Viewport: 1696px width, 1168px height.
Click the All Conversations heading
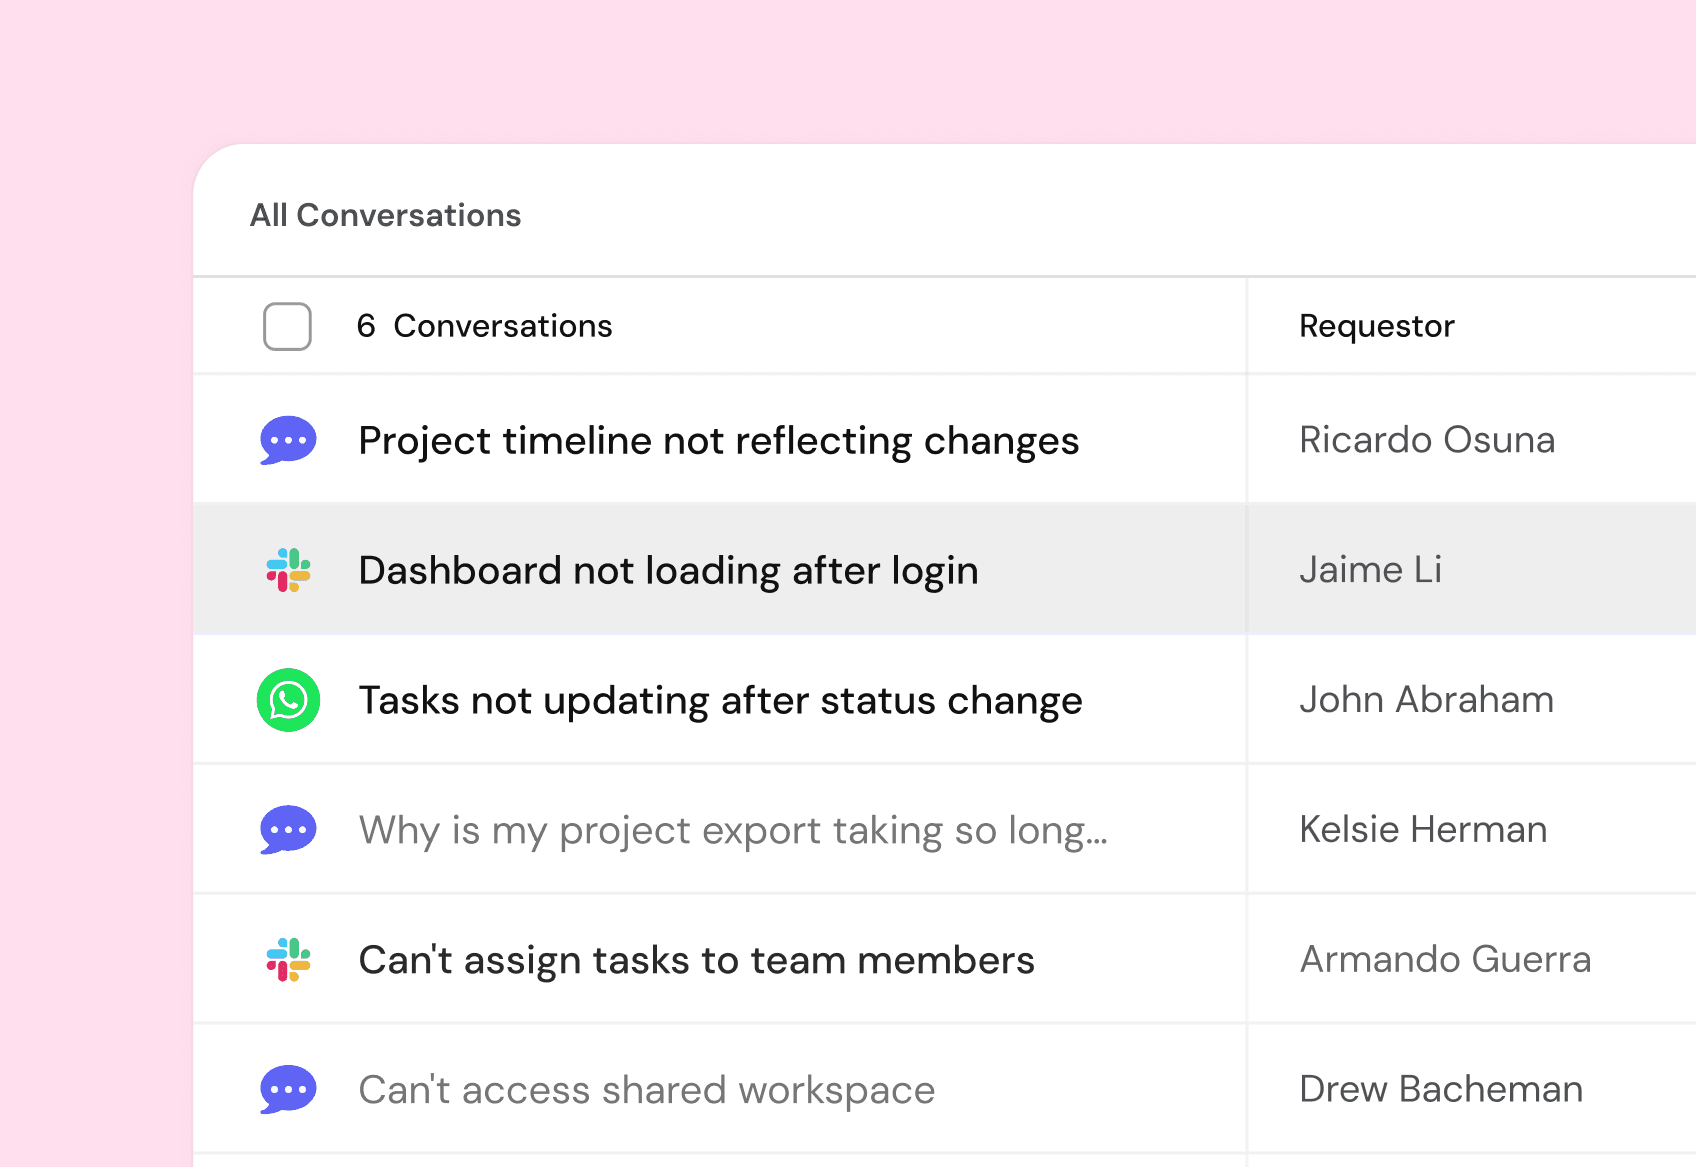[x=385, y=215]
